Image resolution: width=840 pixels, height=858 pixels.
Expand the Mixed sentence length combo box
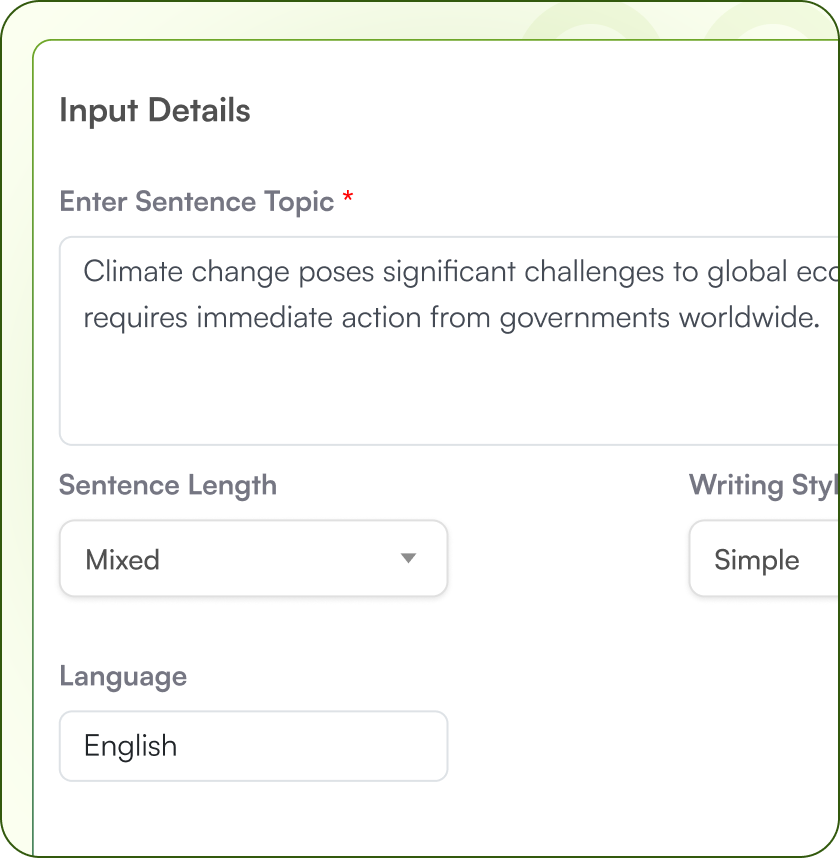253,559
